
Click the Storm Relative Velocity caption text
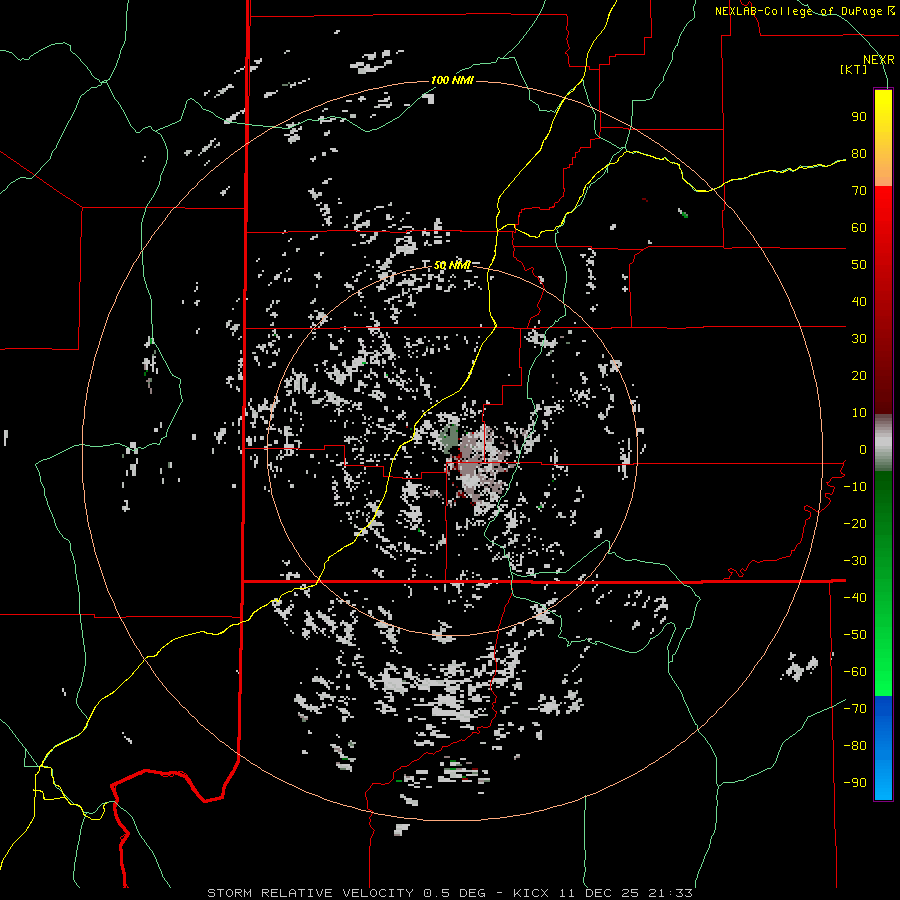click(449, 893)
